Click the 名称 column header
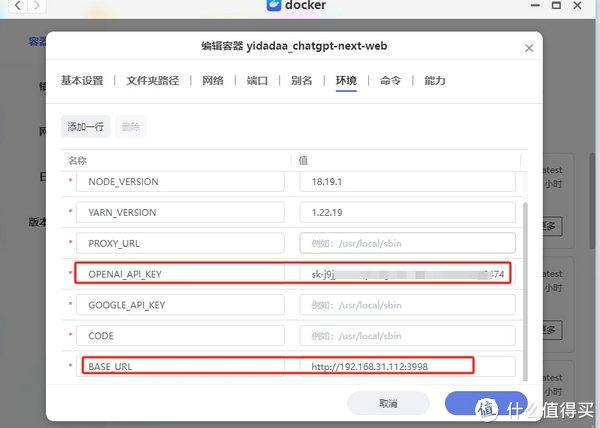Image resolution: width=600 pixels, height=428 pixels. [78, 160]
